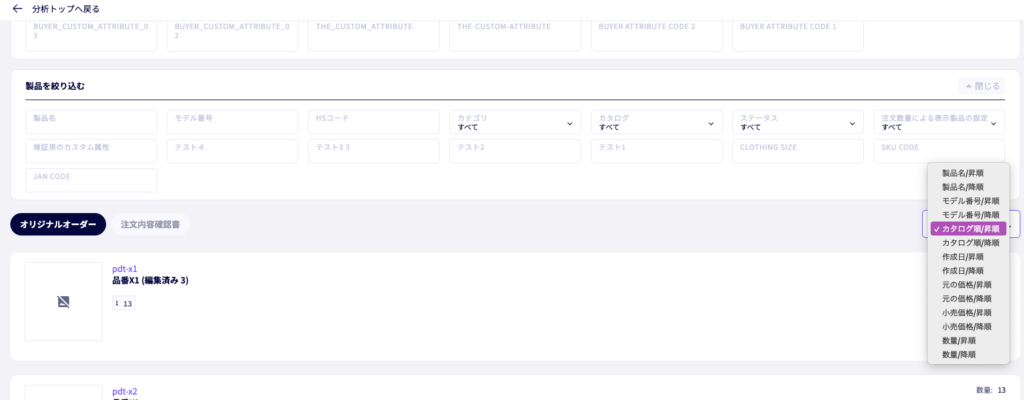Open 分析トップへ戻る link
The width and height of the screenshot is (1024, 400).
point(65,9)
